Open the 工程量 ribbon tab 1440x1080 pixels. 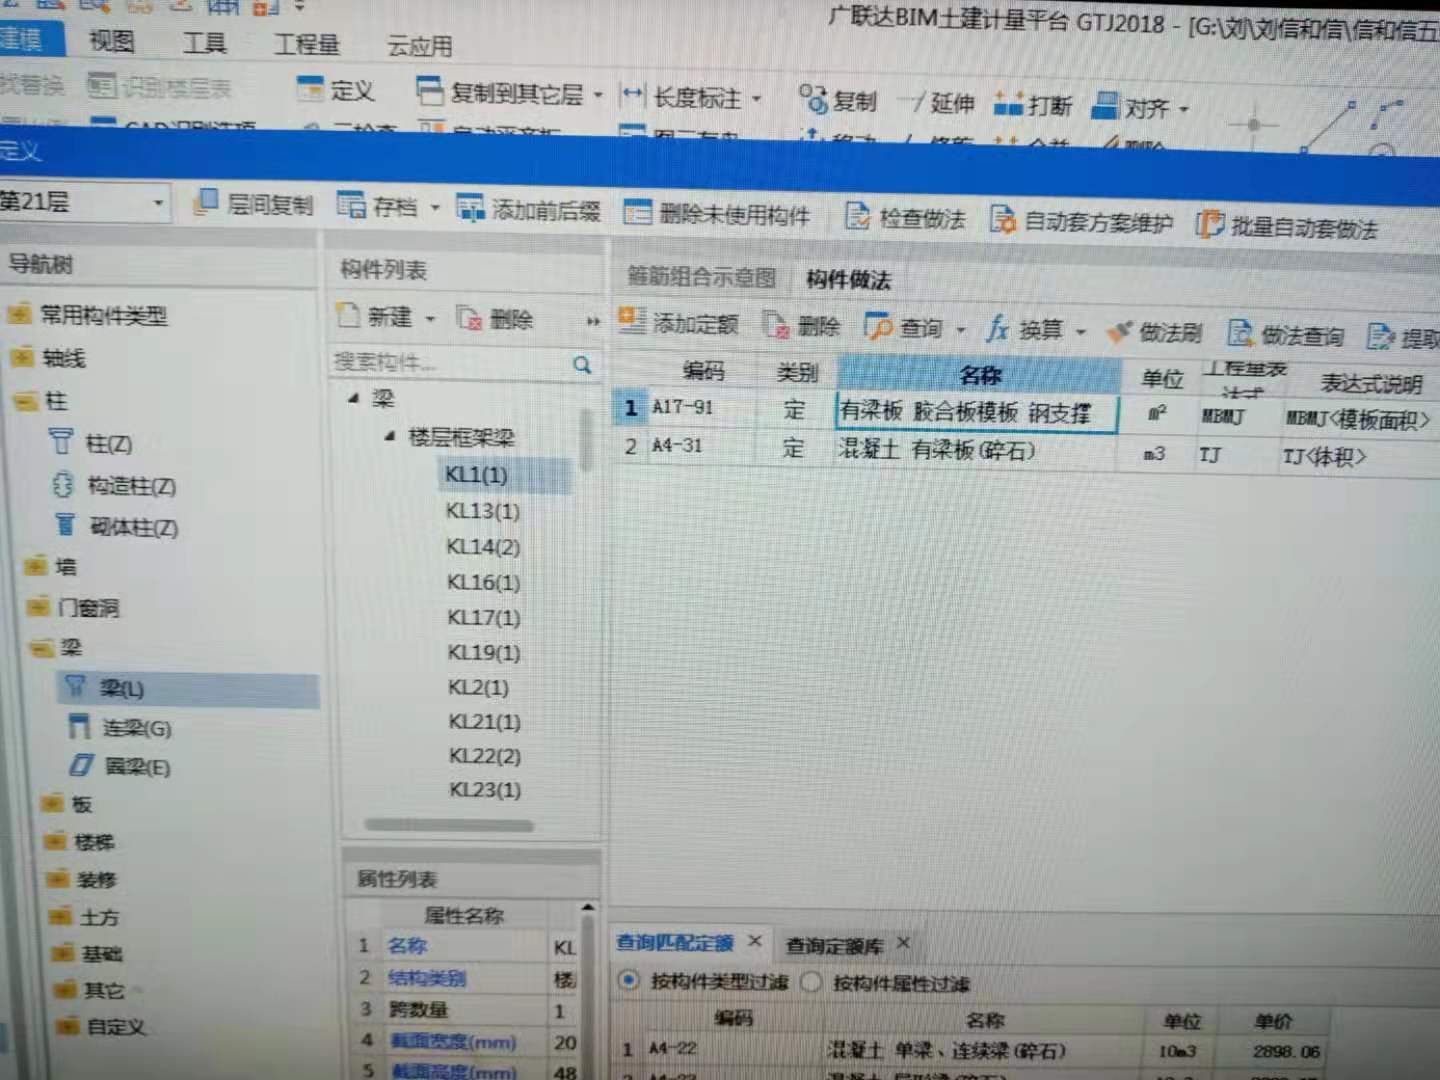point(307,44)
